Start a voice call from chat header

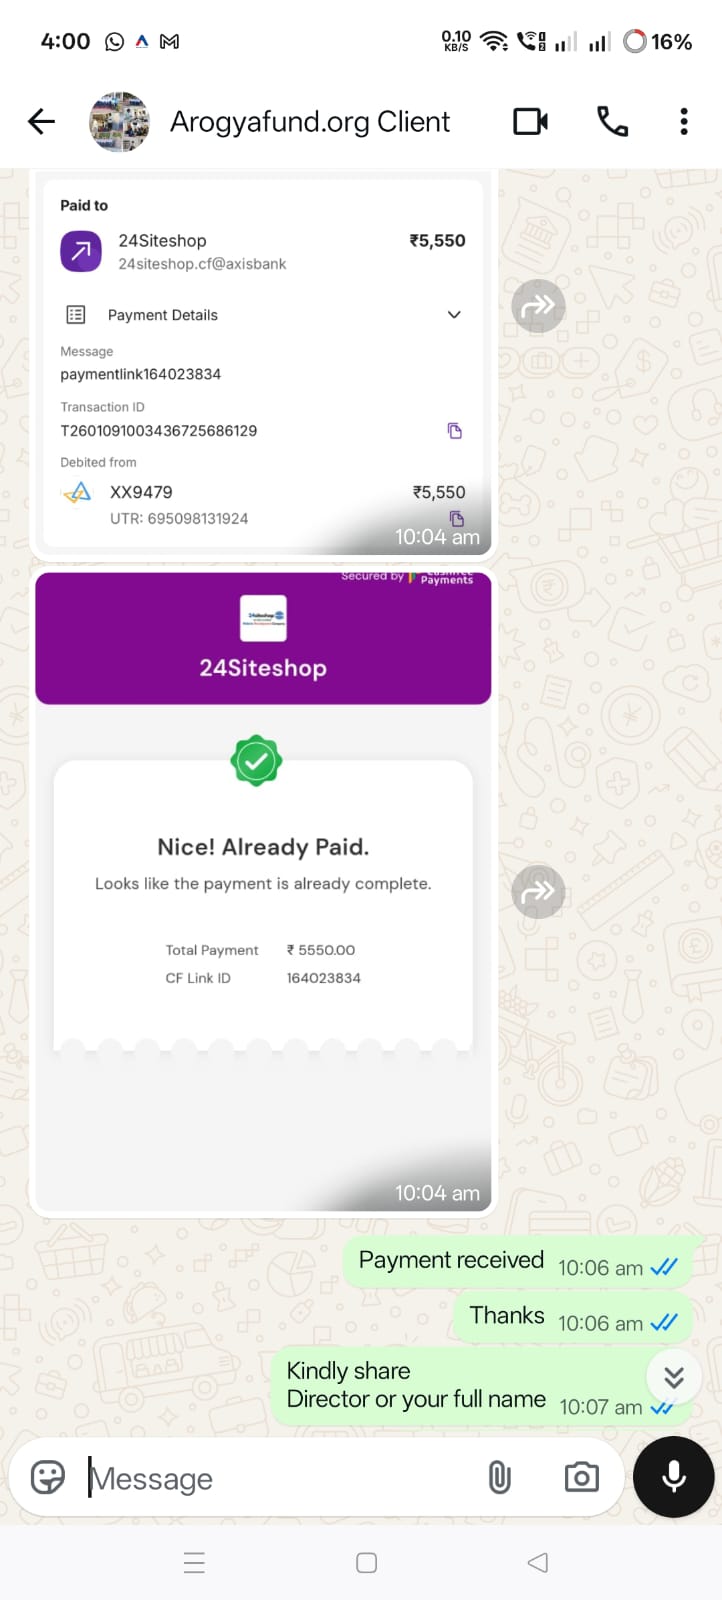click(x=612, y=122)
